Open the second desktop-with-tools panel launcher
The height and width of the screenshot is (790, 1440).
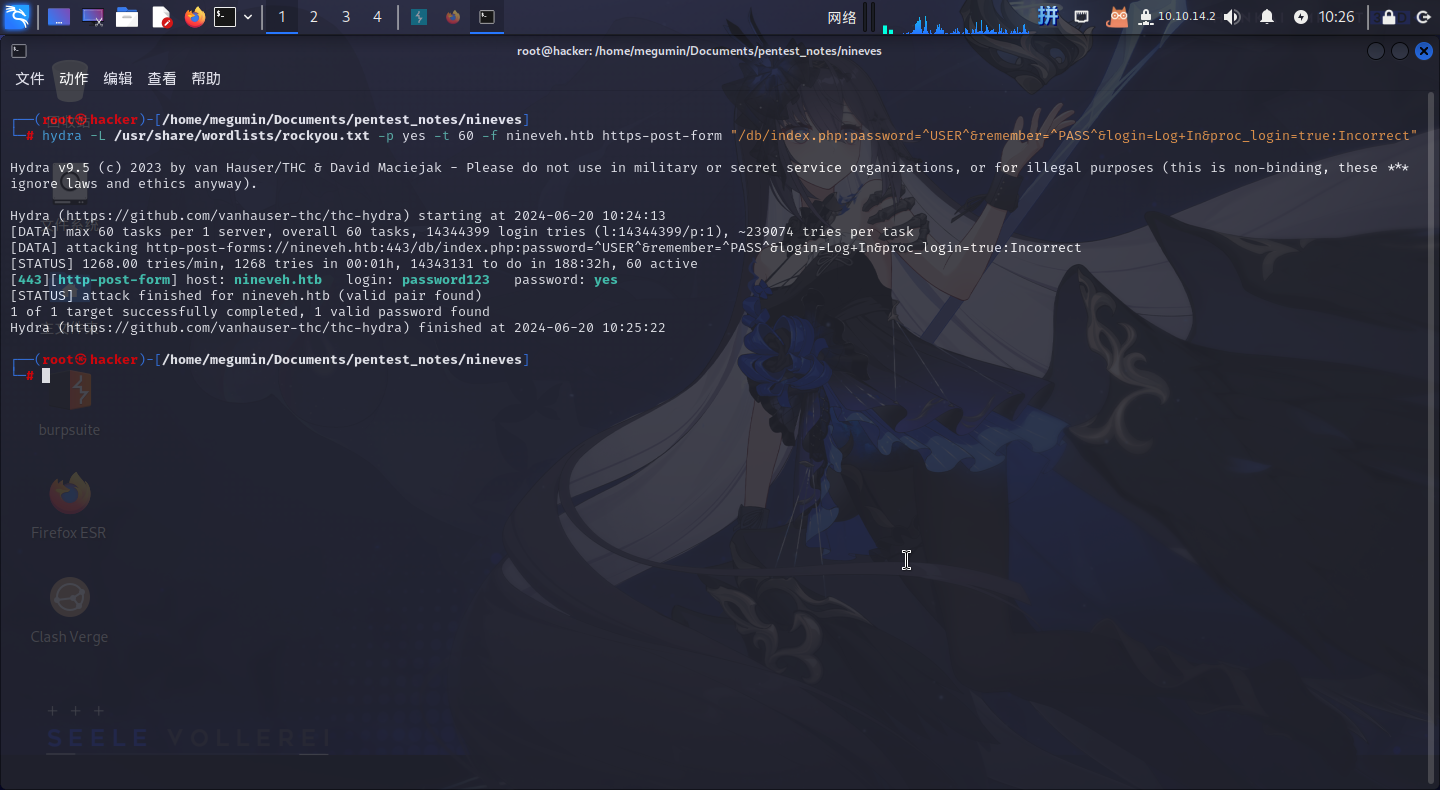point(93,17)
